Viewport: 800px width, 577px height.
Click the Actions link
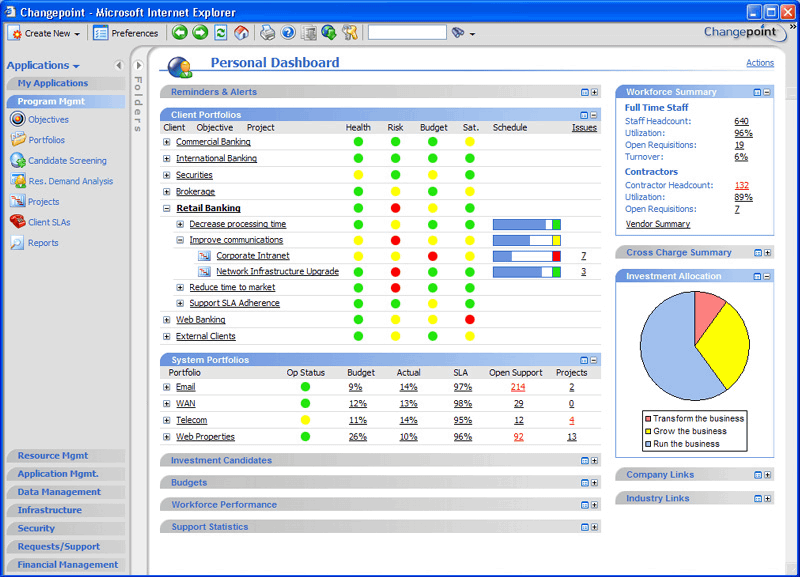(x=760, y=63)
